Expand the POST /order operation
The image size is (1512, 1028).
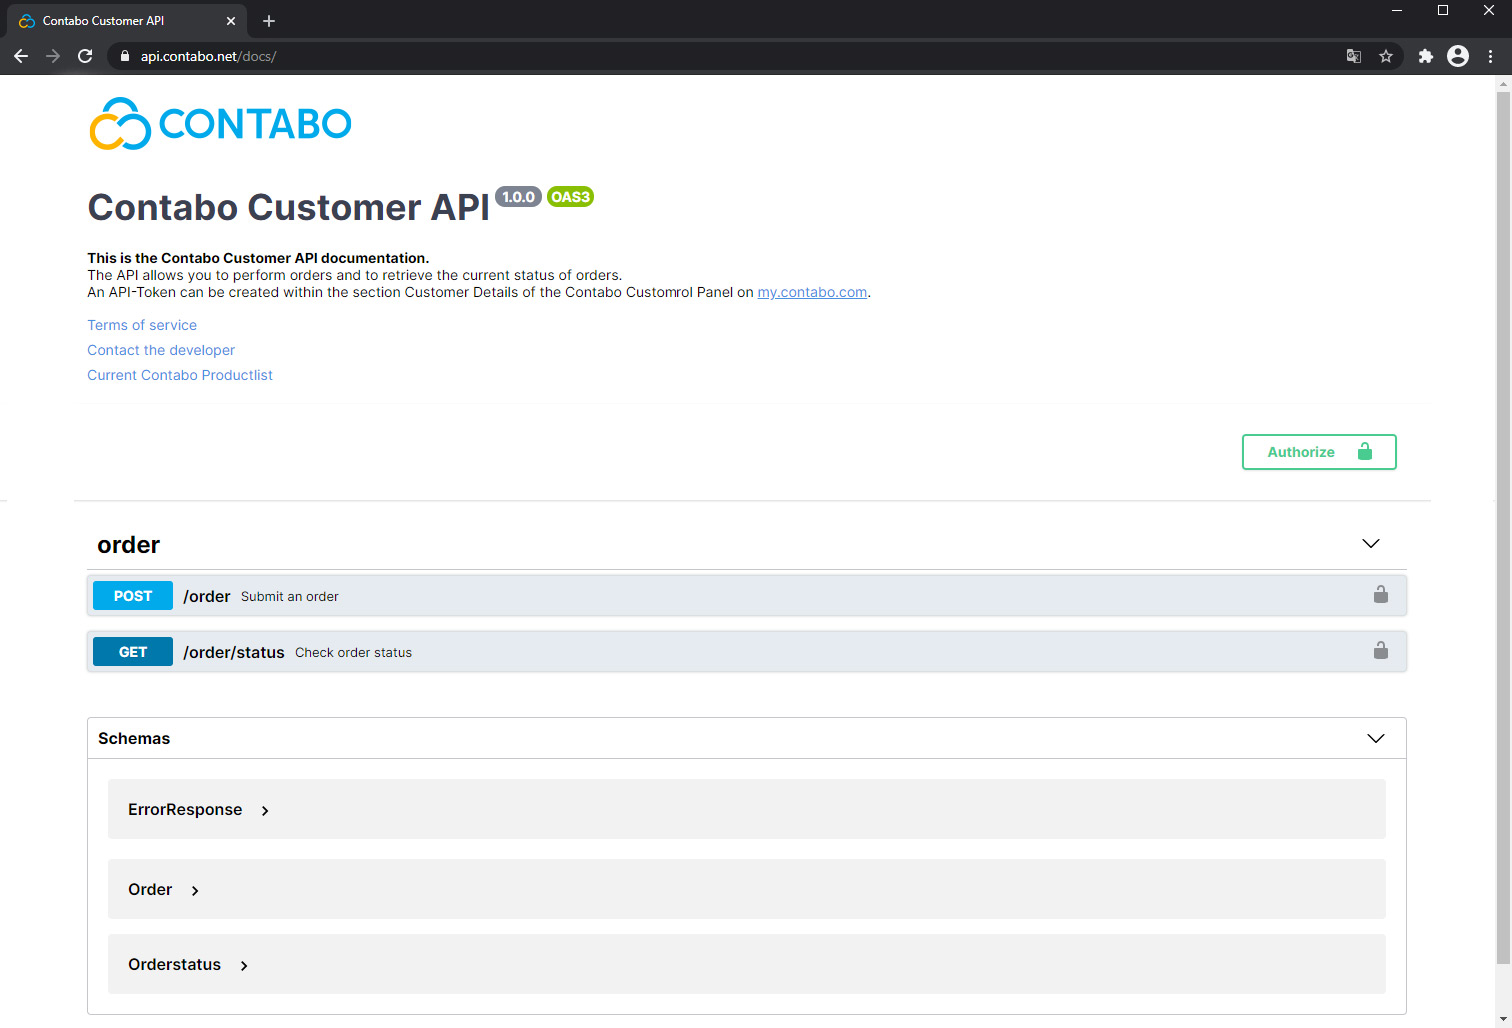click(747, 595)
